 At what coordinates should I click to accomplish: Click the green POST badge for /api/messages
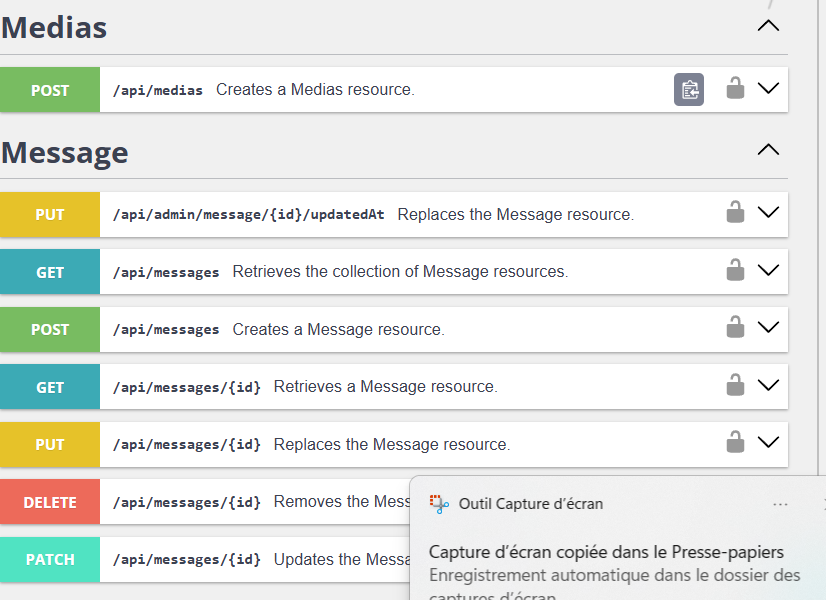click(50, 329)
